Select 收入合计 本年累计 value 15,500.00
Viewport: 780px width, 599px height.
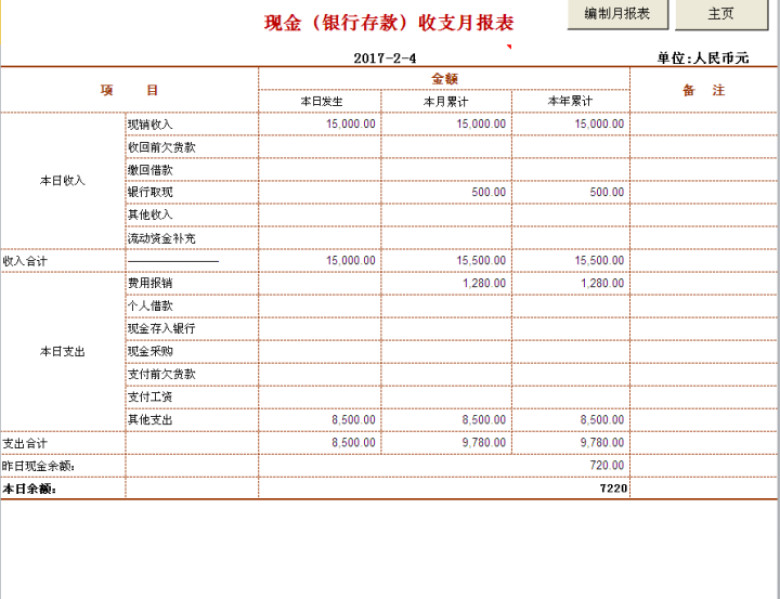point(599,261)
